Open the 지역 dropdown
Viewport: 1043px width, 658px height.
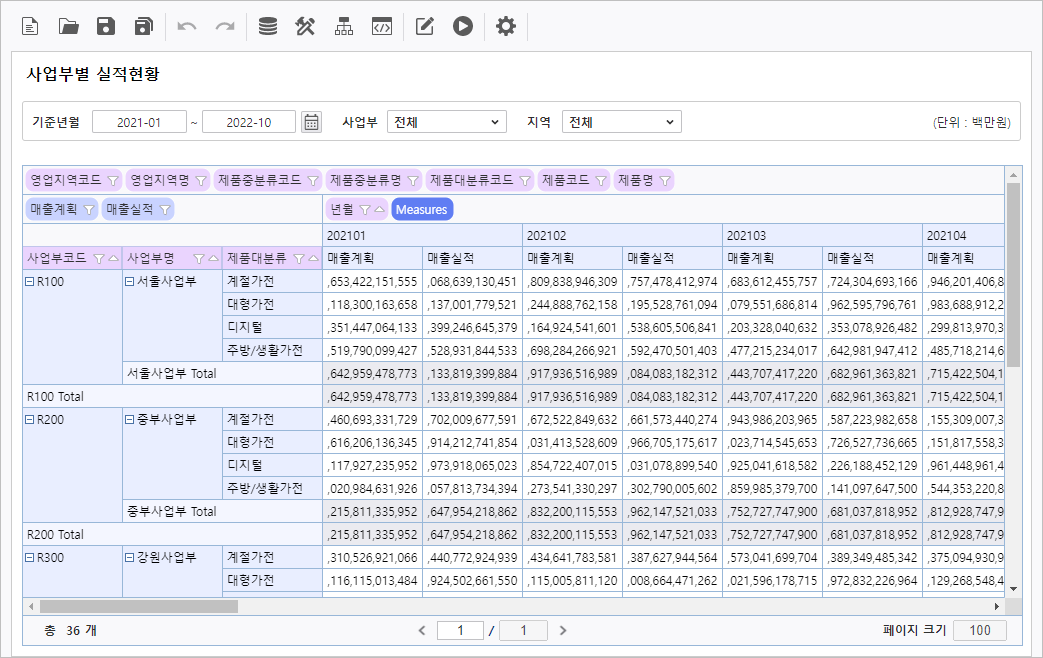(621, 122)
